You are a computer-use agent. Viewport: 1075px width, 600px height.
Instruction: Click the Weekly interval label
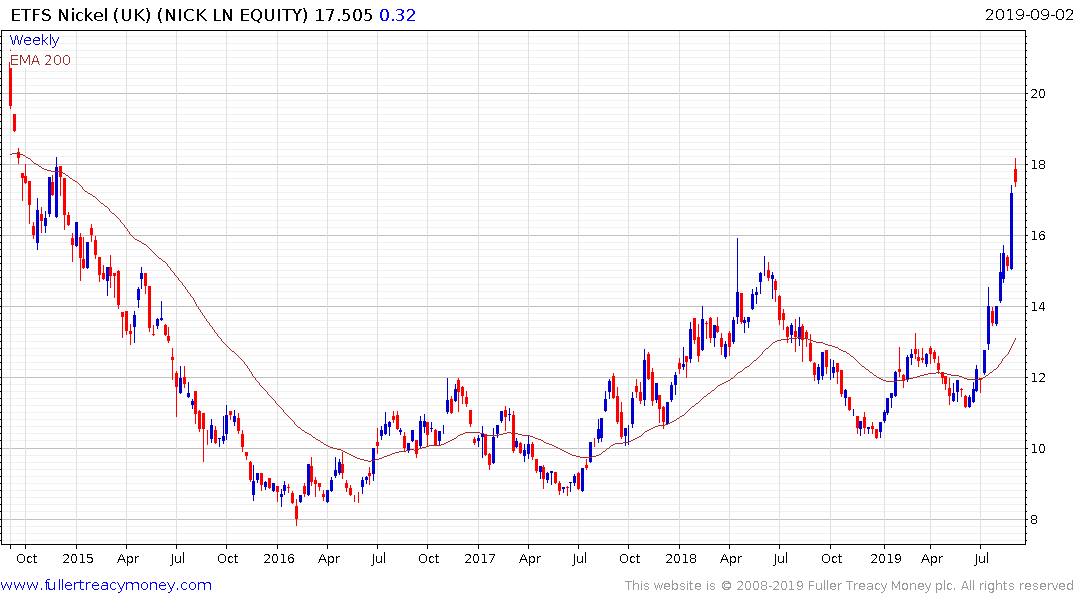34,40
